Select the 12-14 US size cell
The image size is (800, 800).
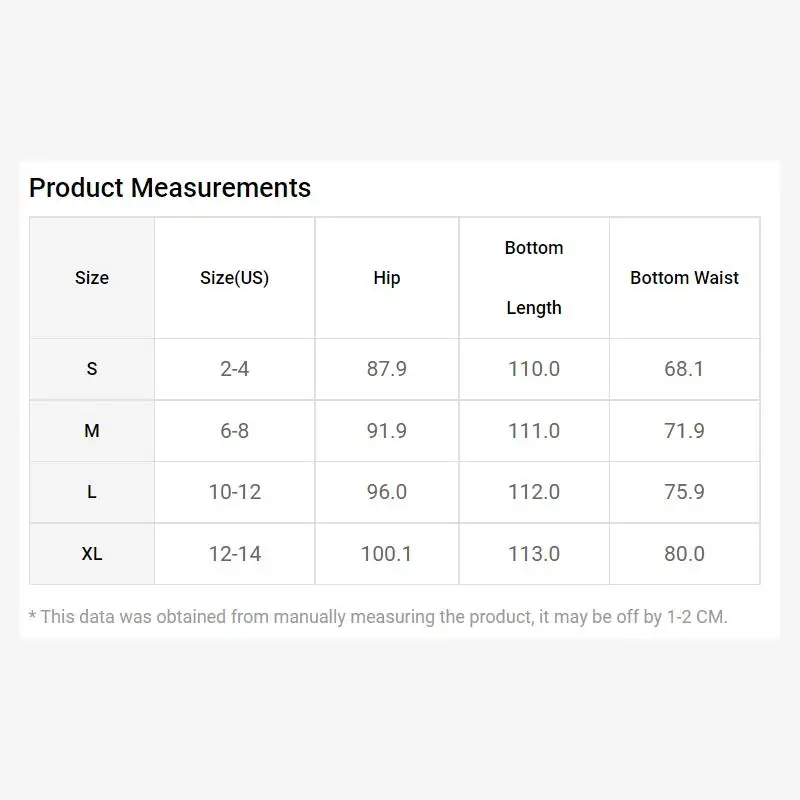point(235,554)
